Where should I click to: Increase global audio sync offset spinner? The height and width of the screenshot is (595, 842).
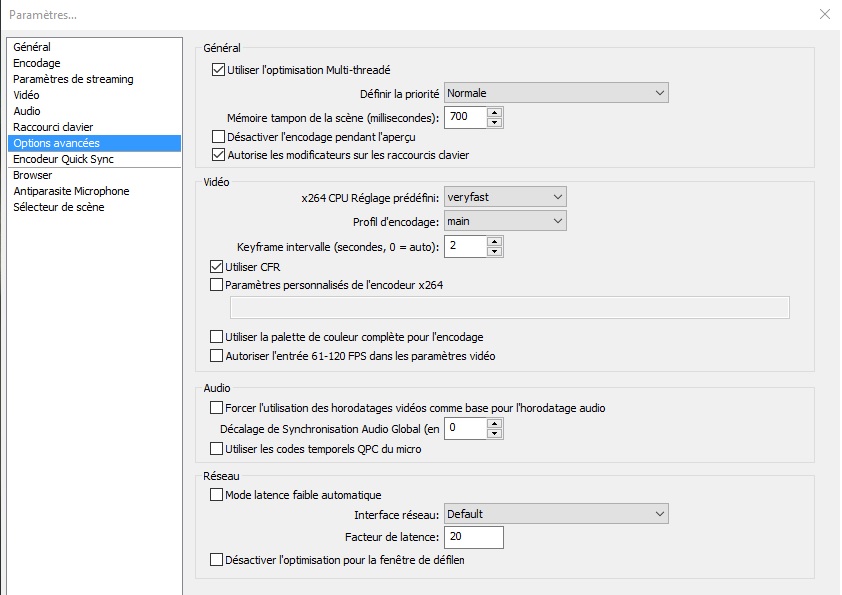(495, 423)
